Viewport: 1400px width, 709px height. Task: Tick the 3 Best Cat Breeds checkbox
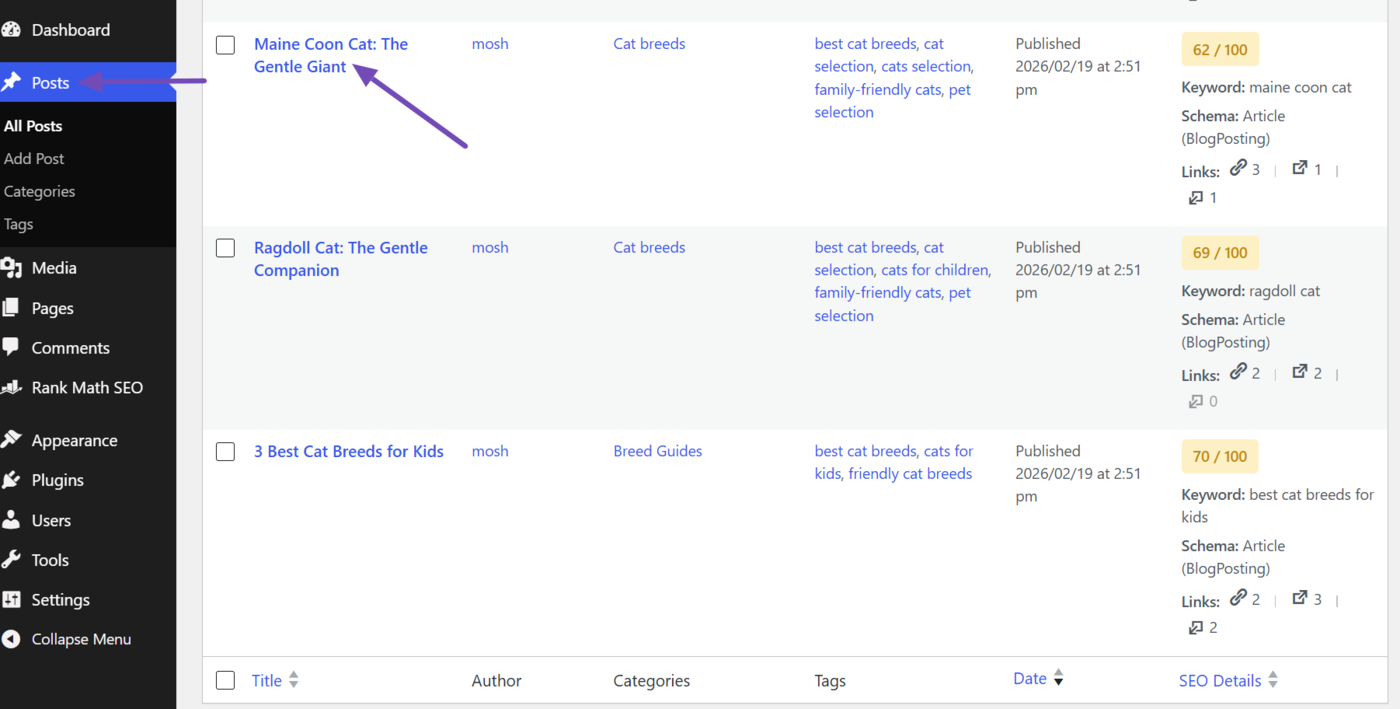(226, 452)
